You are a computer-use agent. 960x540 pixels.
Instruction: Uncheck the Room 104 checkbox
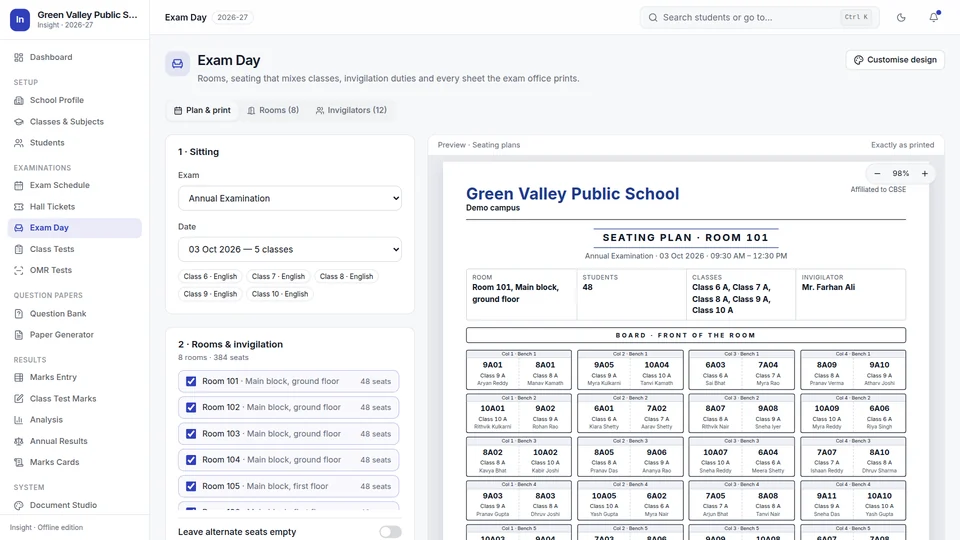pos(191,460)
